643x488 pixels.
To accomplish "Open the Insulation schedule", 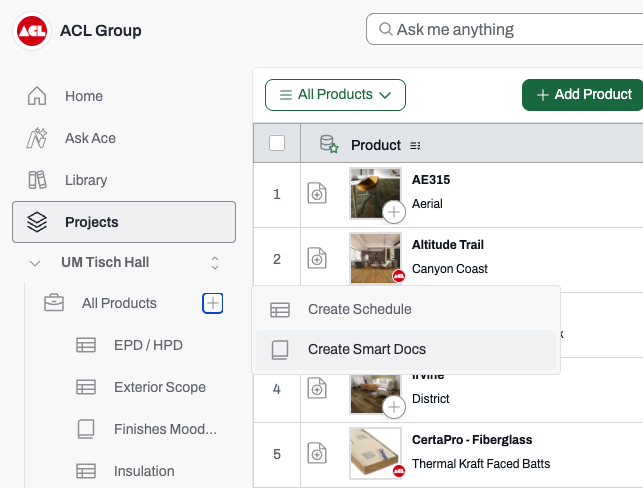I will (x=144, y=471).
